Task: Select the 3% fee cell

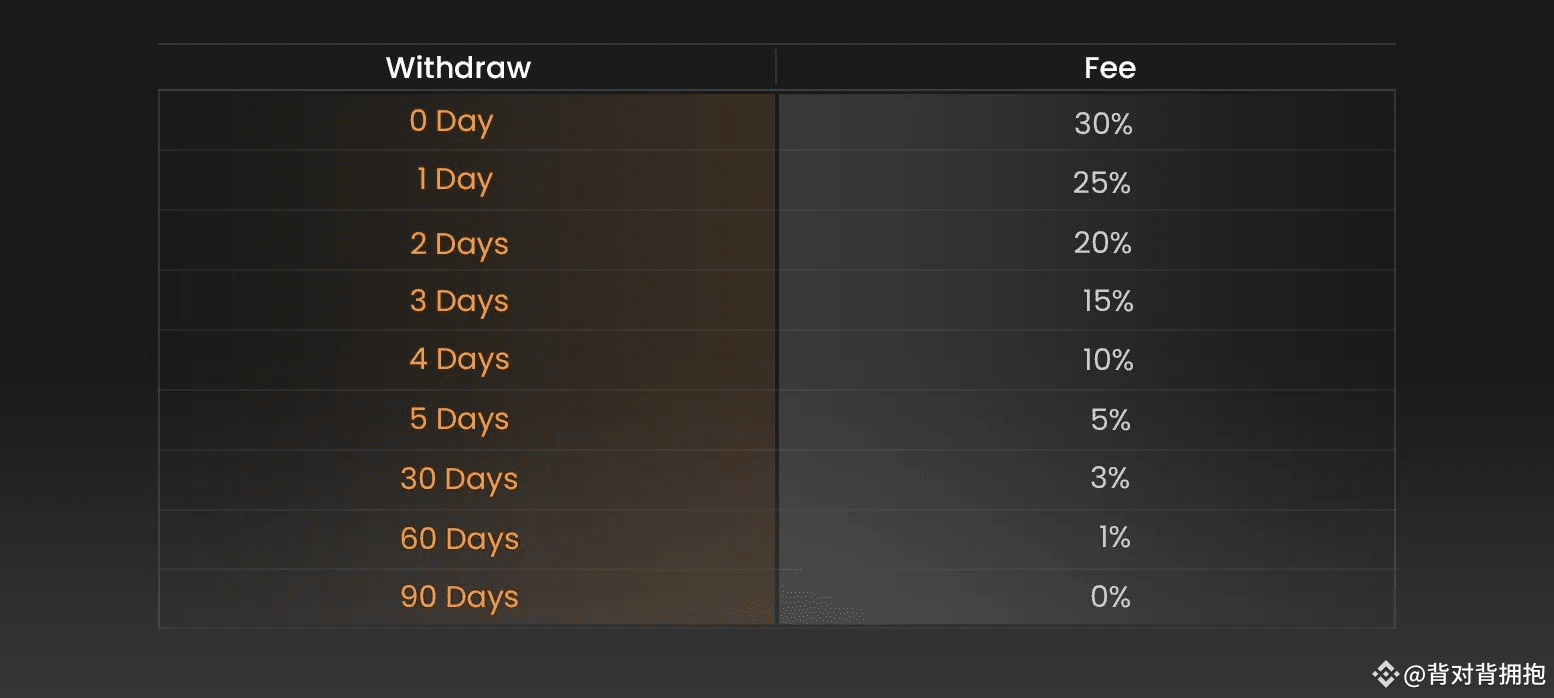Action: point(1110,478)
